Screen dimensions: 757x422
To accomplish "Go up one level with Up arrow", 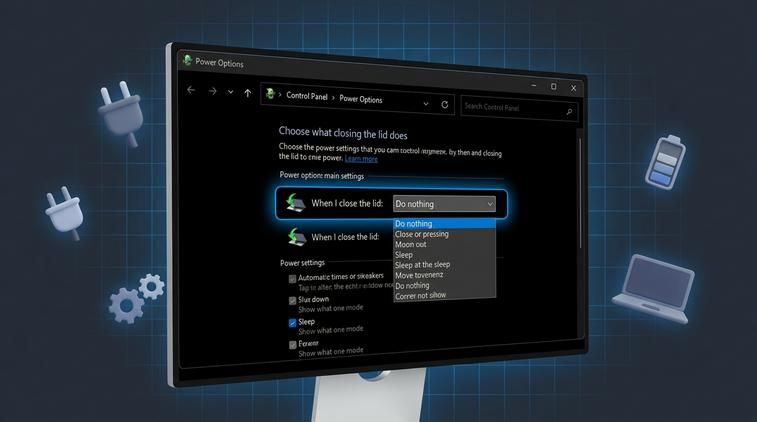I will pyautogui.click(x=248, y=94).
